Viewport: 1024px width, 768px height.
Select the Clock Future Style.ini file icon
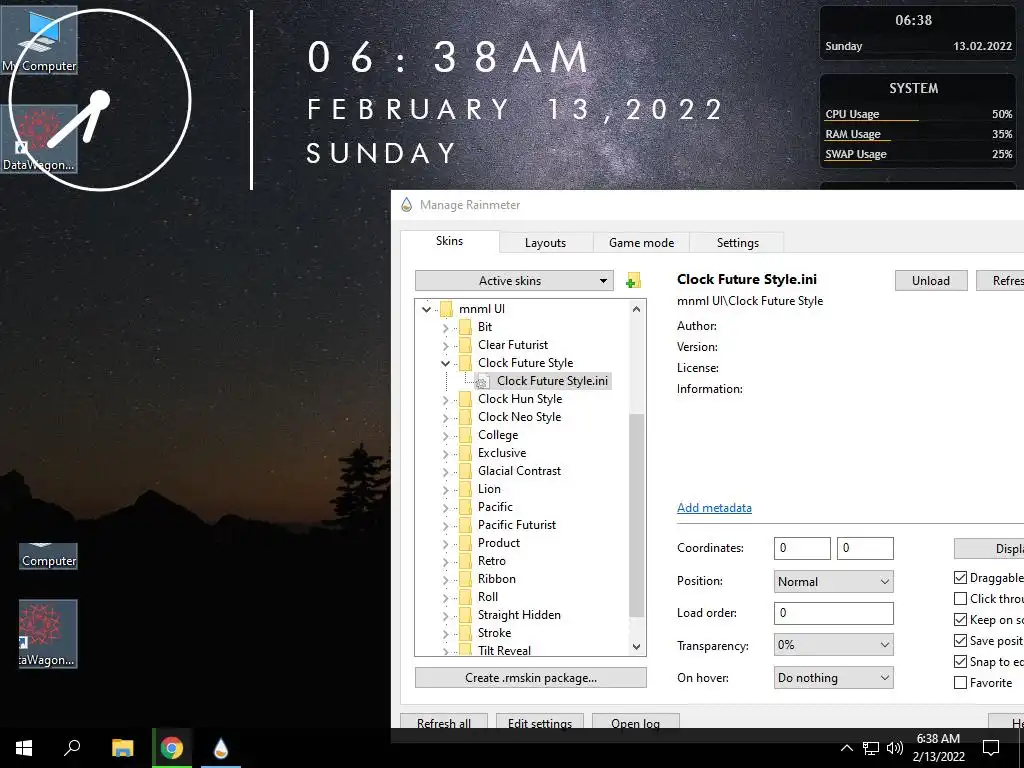(x=483, y=381)
